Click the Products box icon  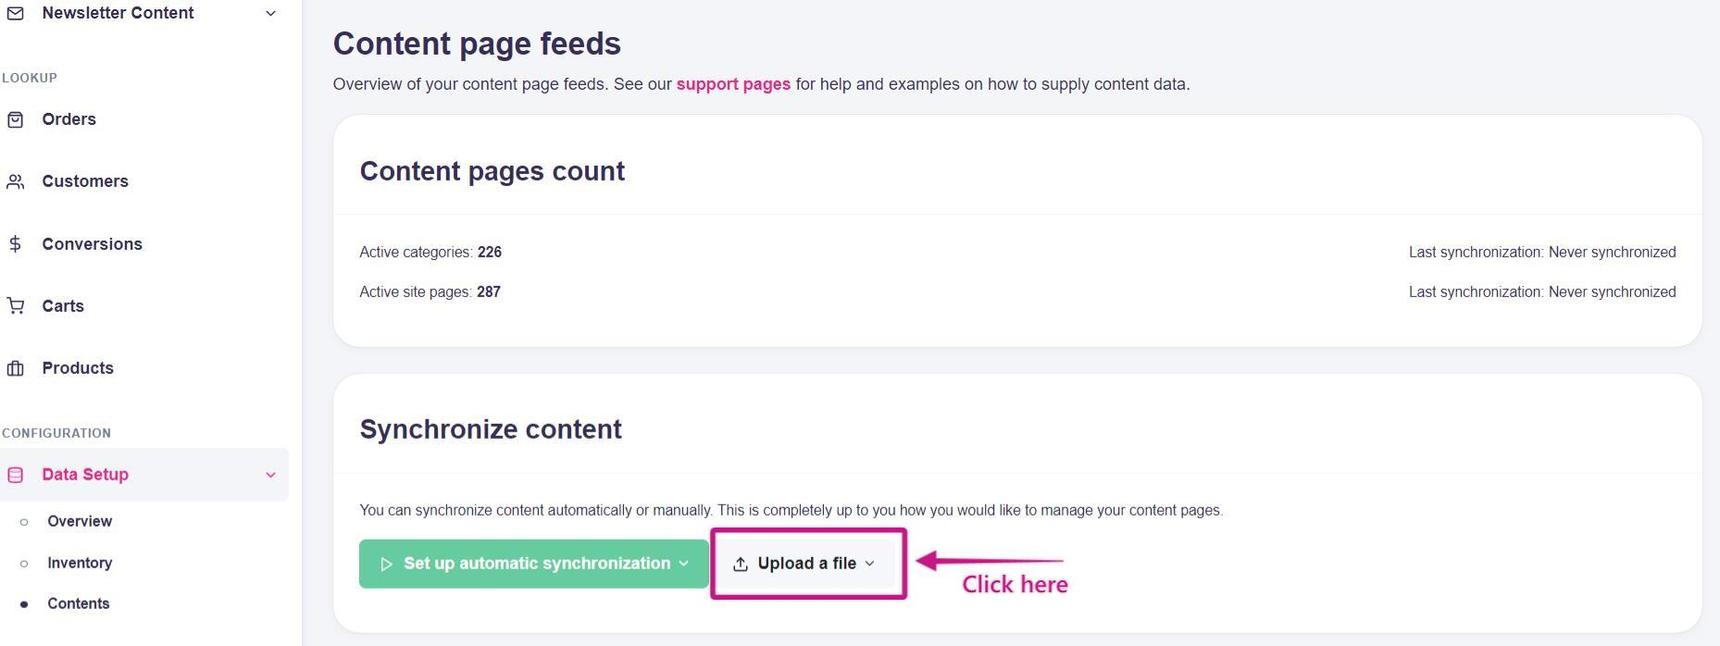click(15, 368)
